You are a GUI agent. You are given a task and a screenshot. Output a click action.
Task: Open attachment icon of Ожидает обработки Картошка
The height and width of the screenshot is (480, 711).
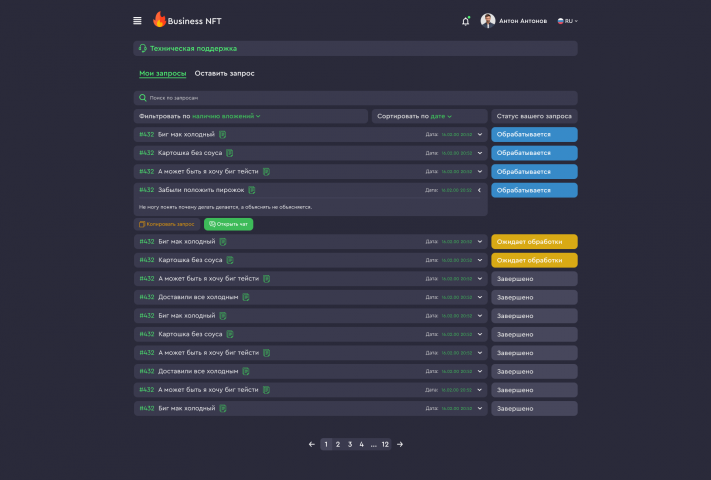tap(230, 260)
